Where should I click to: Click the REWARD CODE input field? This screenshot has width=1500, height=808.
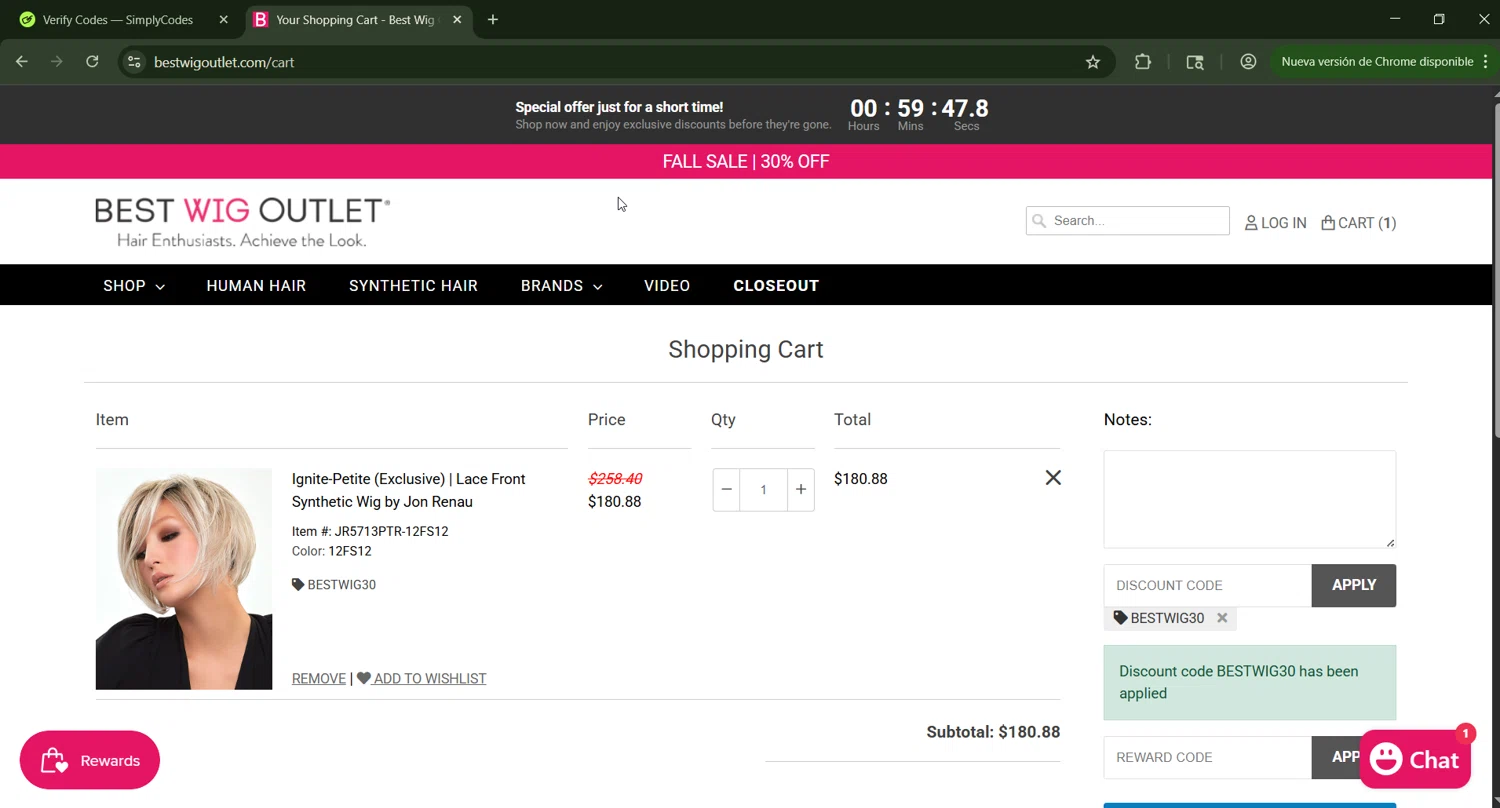(1208, 757)
